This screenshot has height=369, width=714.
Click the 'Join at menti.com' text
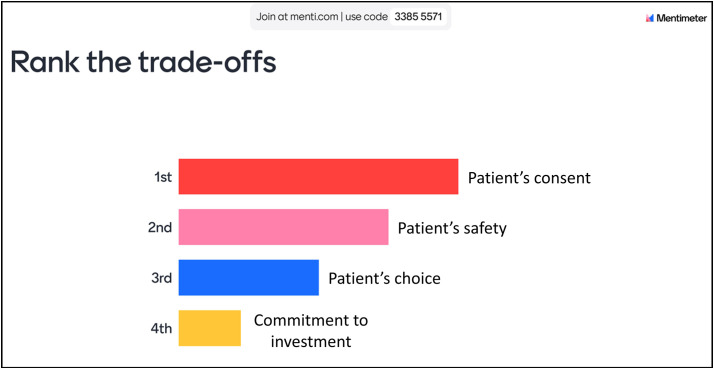(297, 17)
